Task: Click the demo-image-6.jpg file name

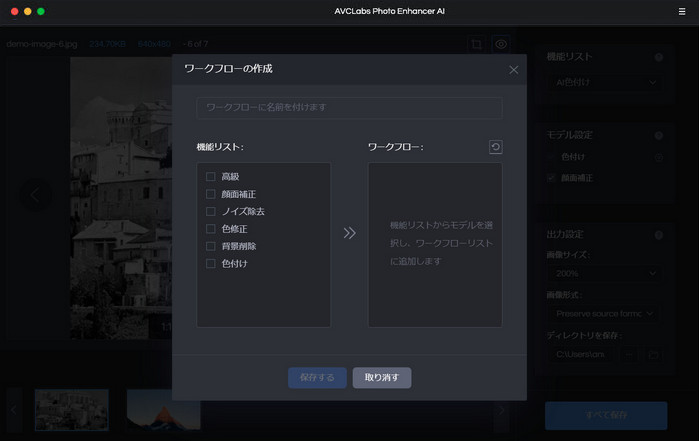Action: (x=42, y=44)
